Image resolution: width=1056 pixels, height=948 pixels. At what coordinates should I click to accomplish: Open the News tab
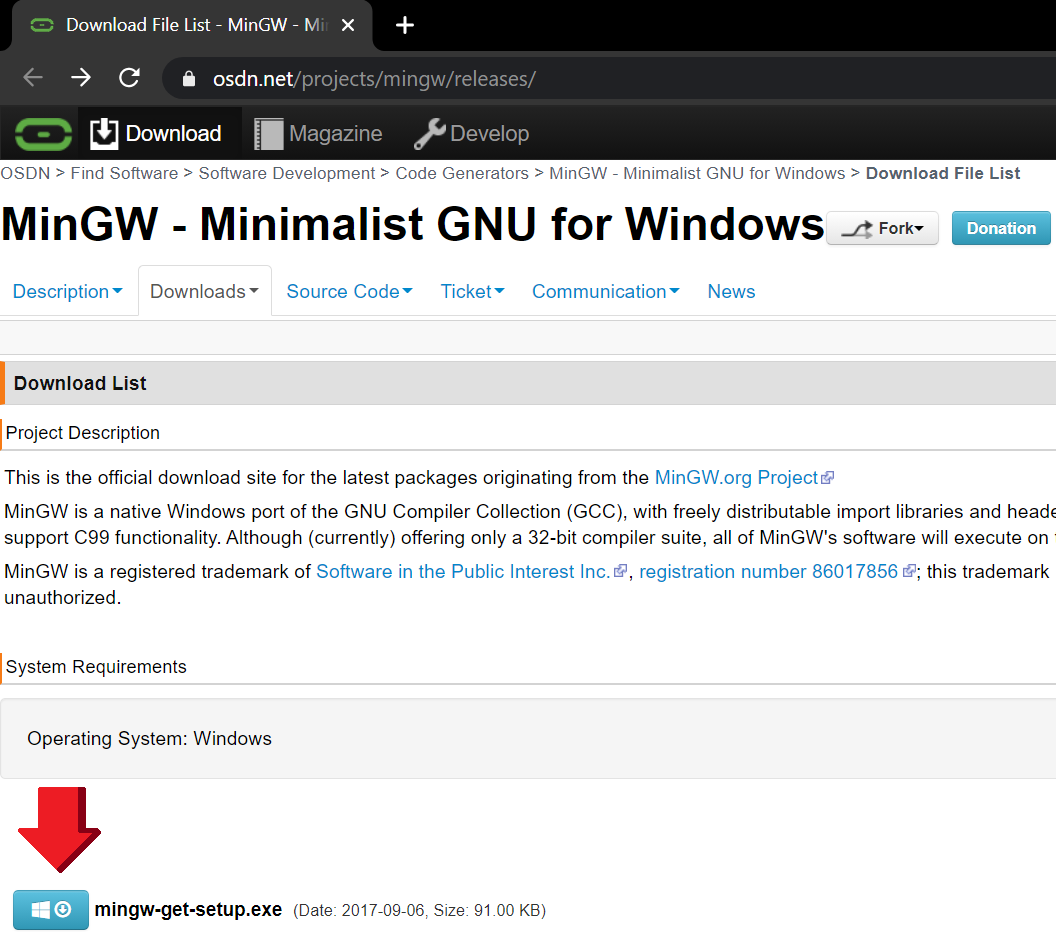coord(731,292)
